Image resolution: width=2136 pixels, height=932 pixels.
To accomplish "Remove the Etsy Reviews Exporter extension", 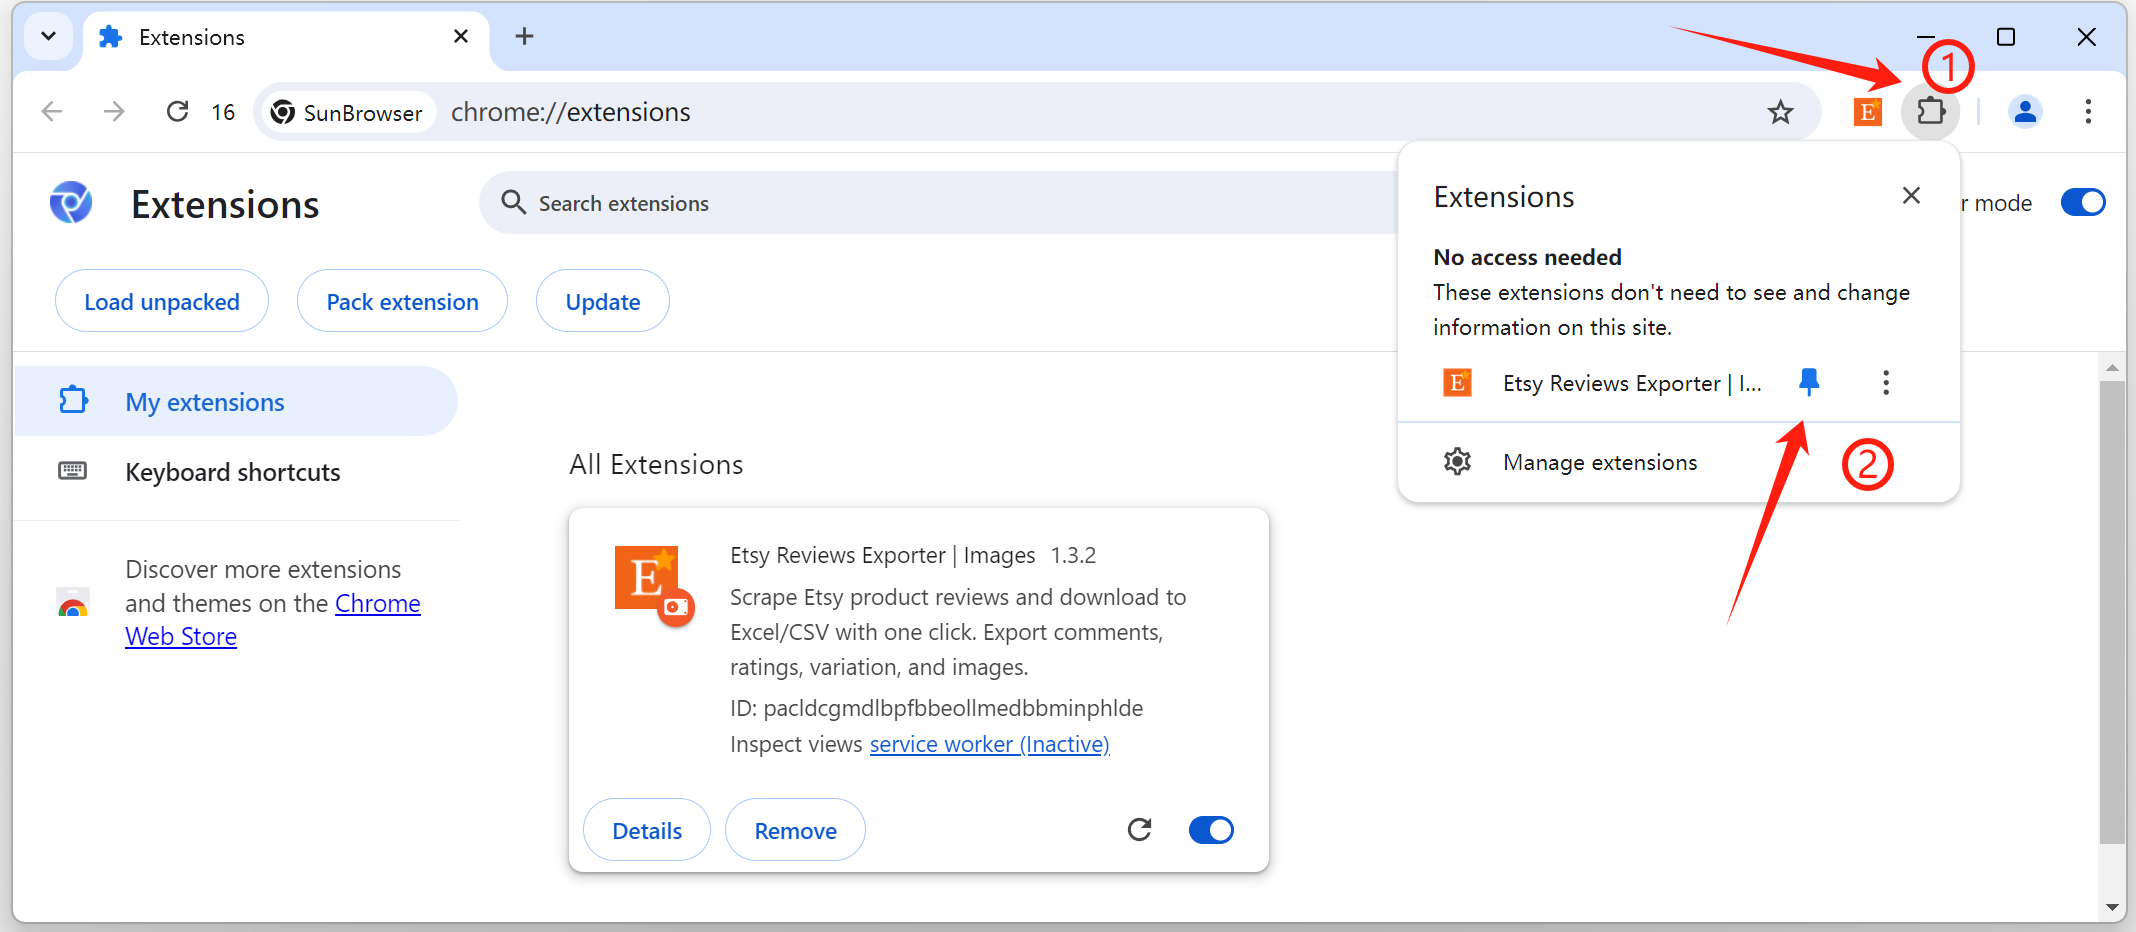I will click(x=795, y=830).
